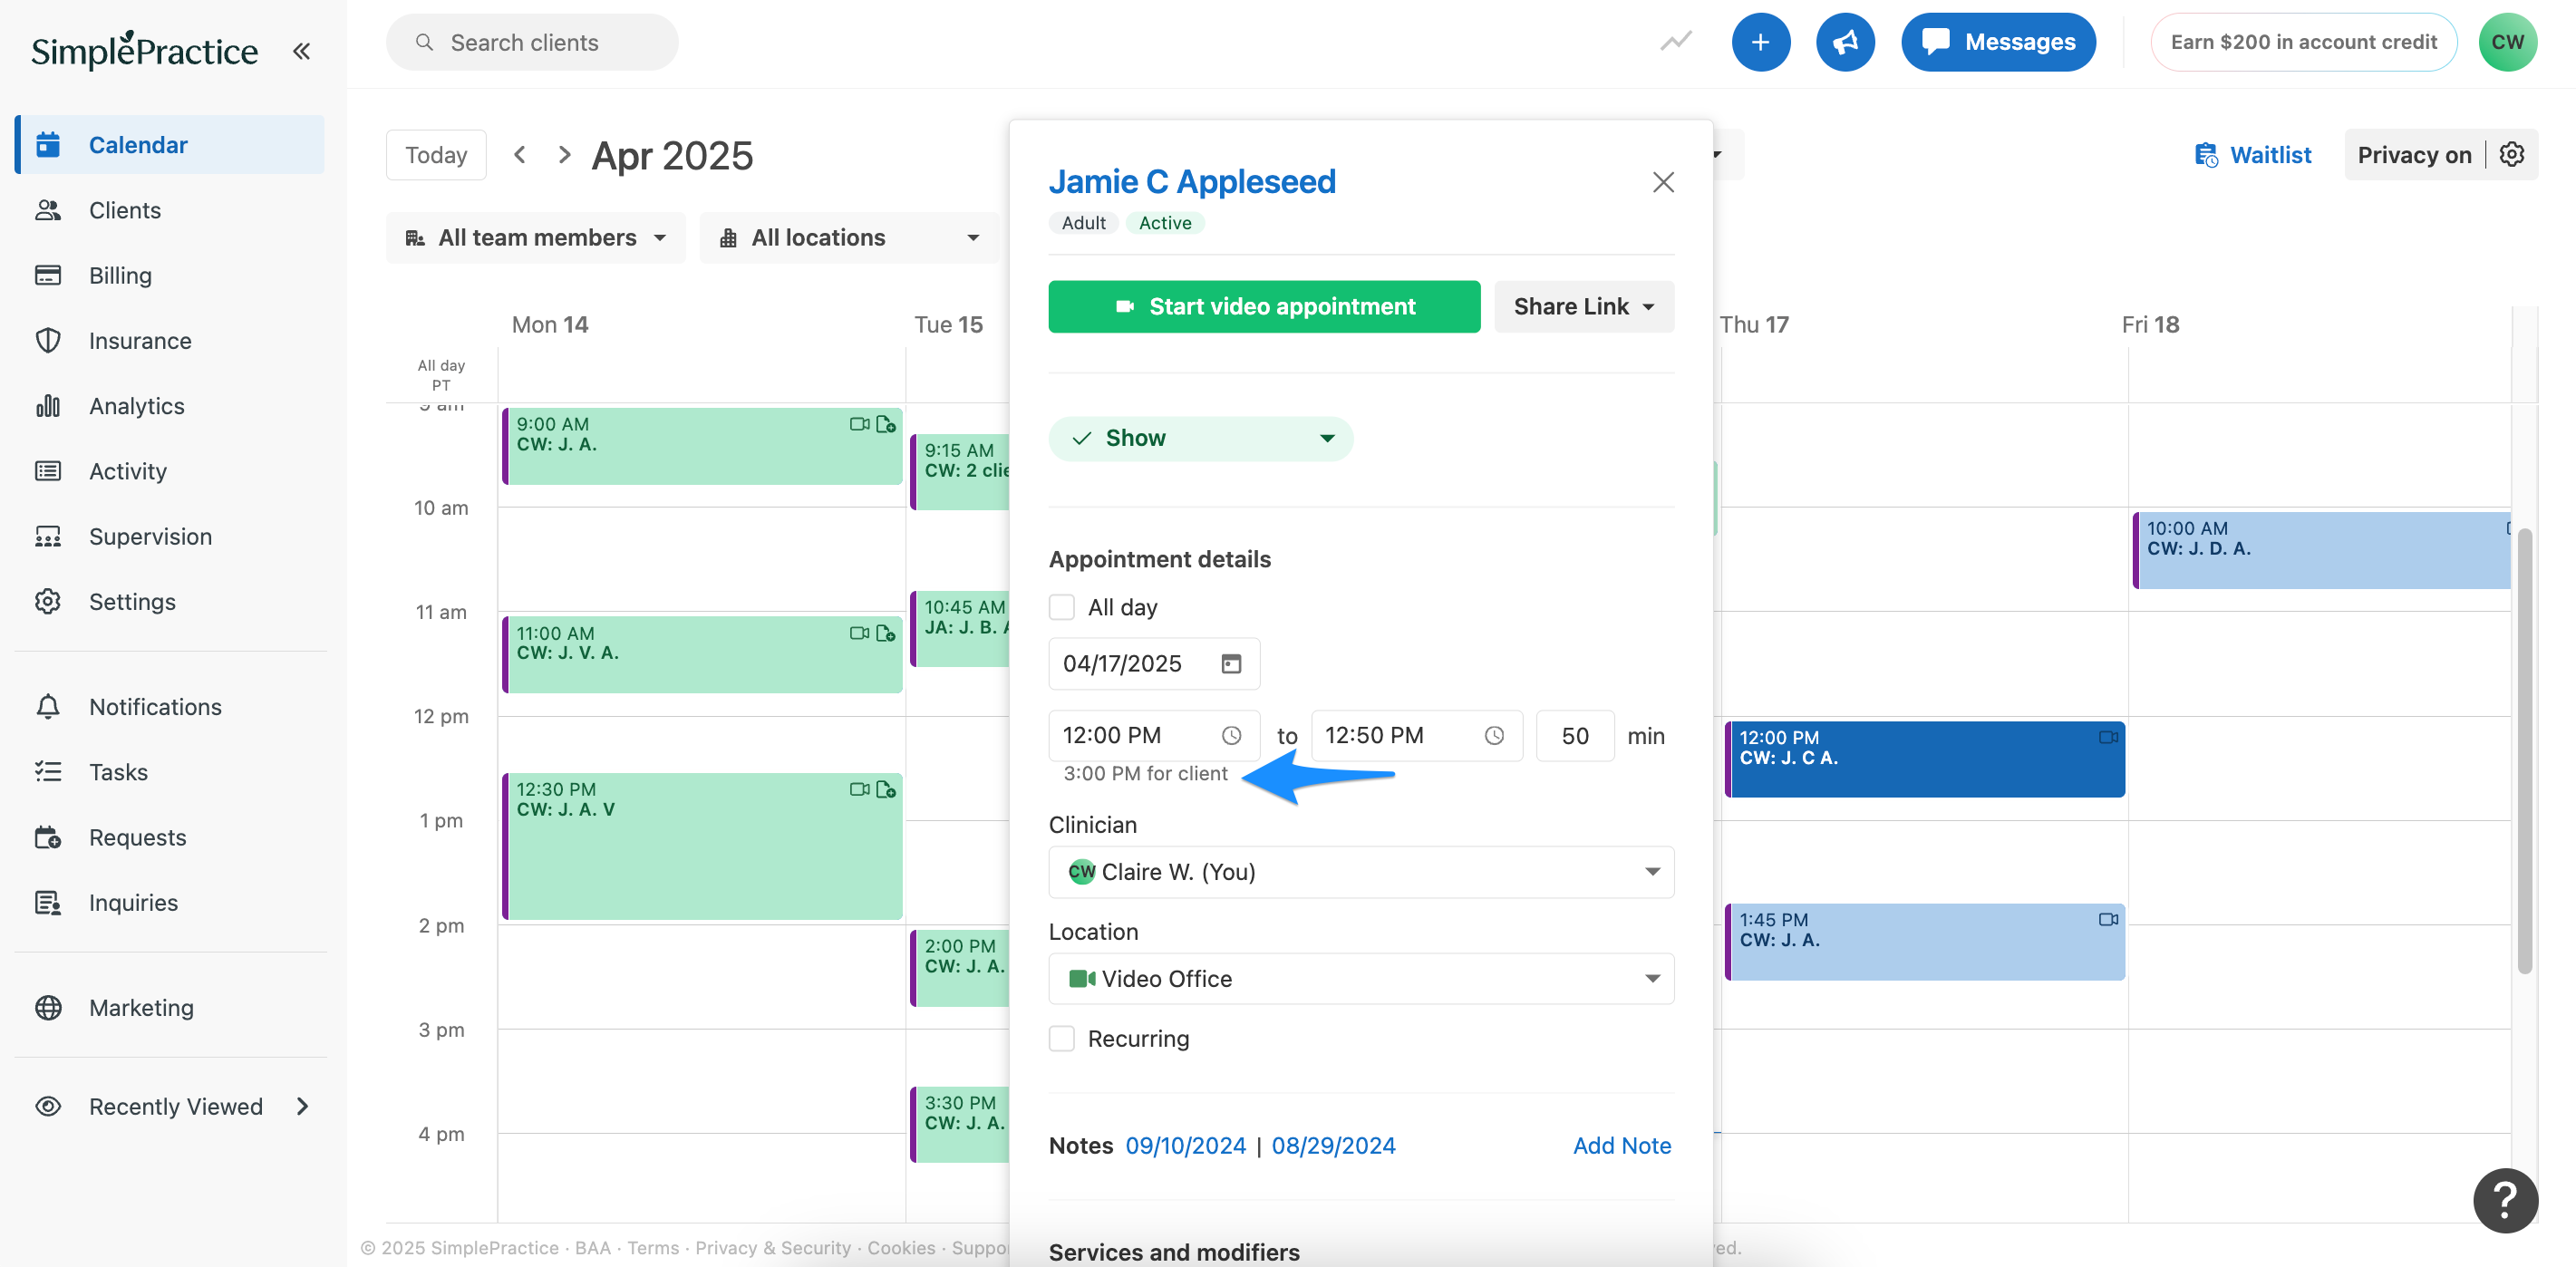Click the calendar vertical scrollbar
The width and height of the screenshot is (2576, 1267).
pos(2525,750)
